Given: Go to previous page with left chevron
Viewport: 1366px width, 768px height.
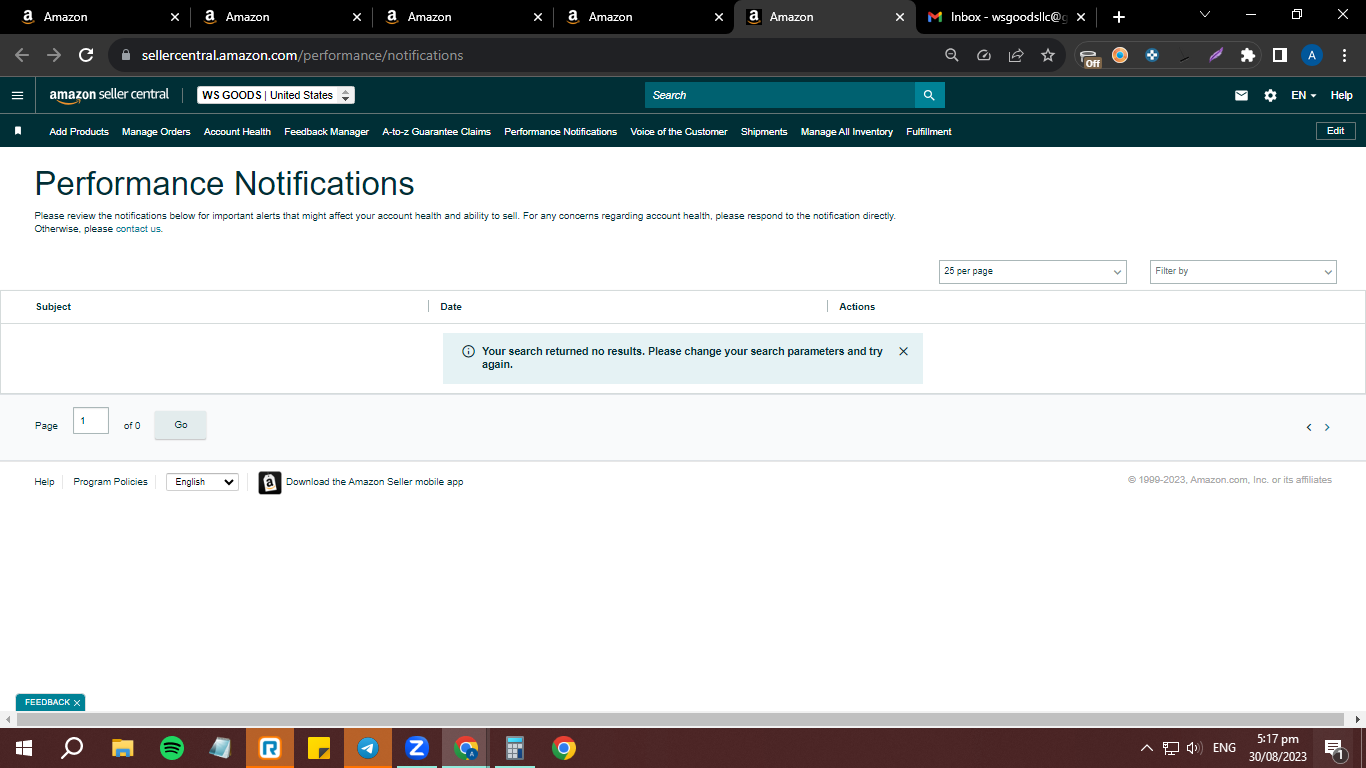Looking at the screenshot, I should point(1308,427).
